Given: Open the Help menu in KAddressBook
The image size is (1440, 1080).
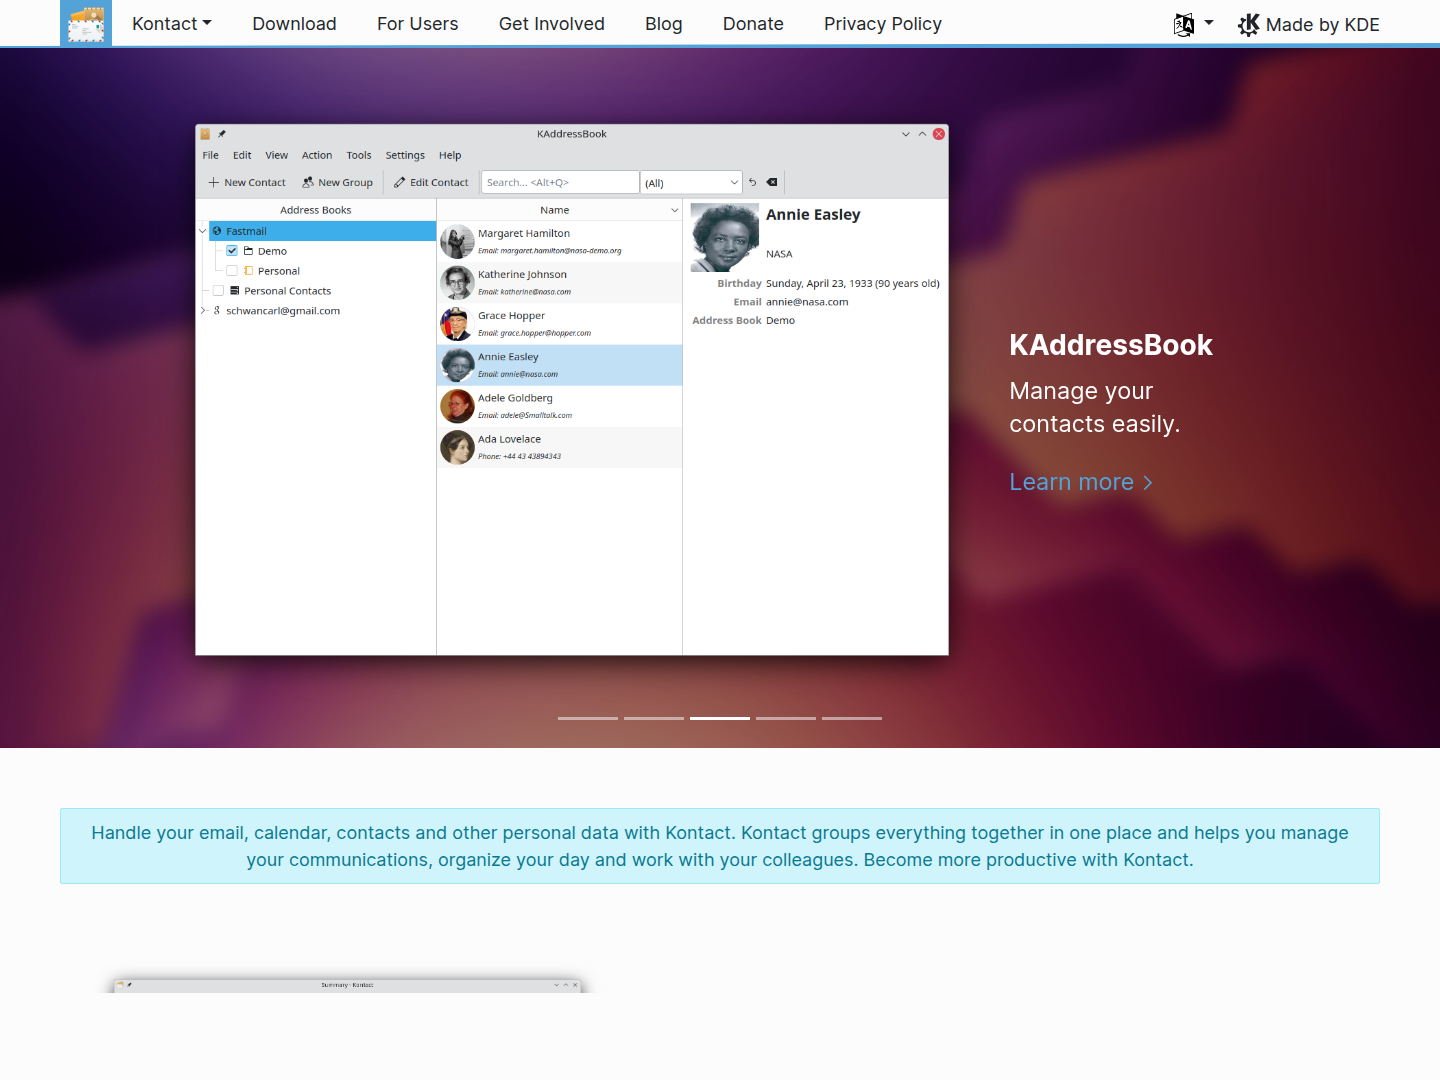Looking at the screenshot, I should tap(450, 155).
